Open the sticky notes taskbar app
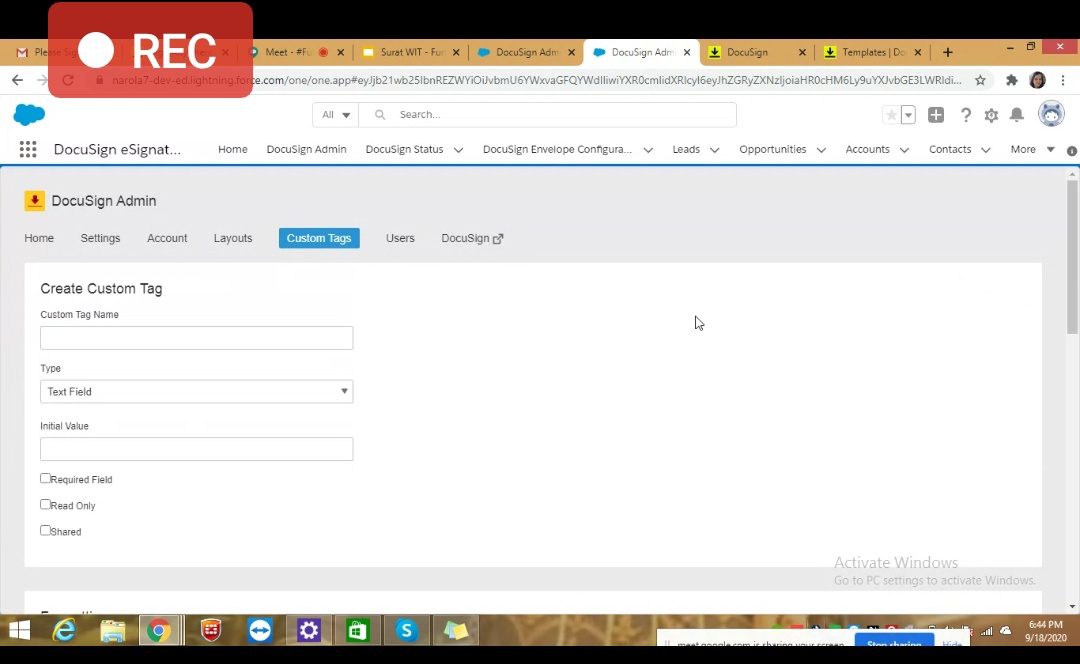Viewport: 1080px width, 664px height. [x=455, y=630]
